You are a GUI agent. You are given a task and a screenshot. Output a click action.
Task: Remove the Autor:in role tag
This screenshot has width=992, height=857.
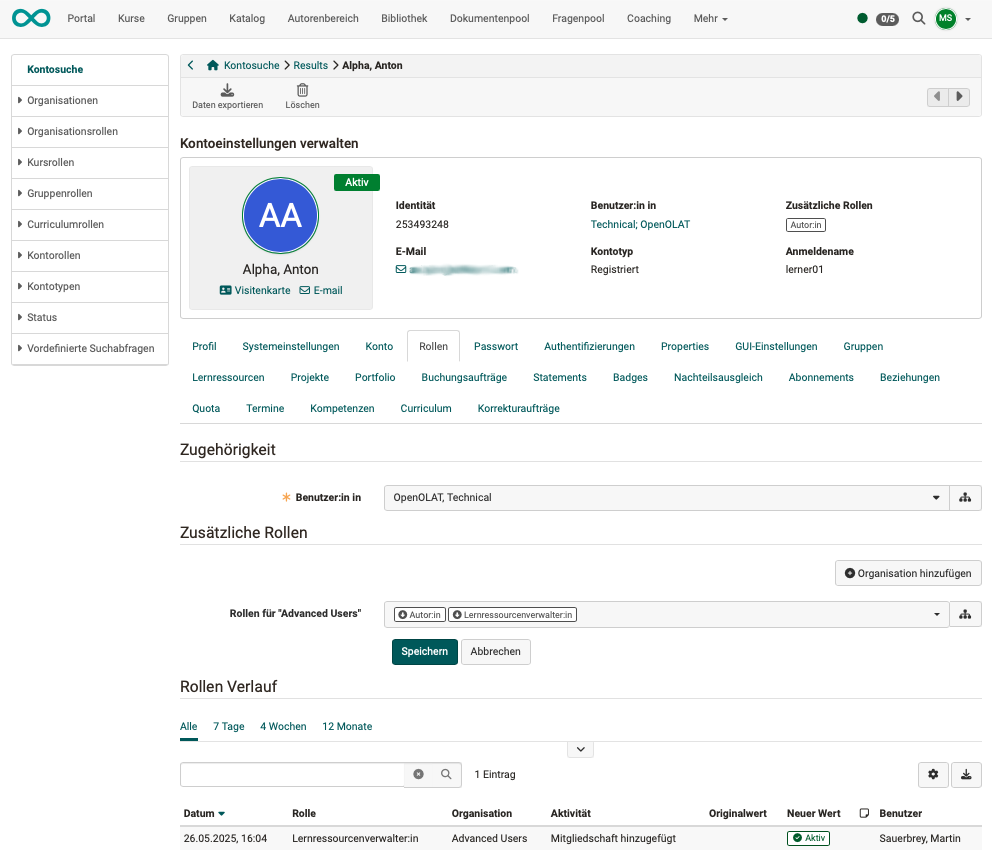402,614
